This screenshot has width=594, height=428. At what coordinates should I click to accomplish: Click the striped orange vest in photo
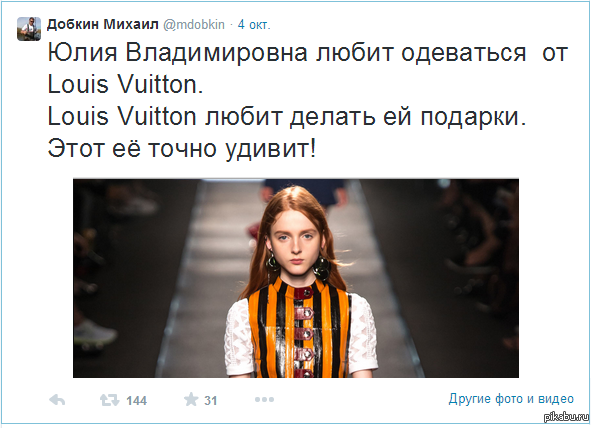pos(299,329)
